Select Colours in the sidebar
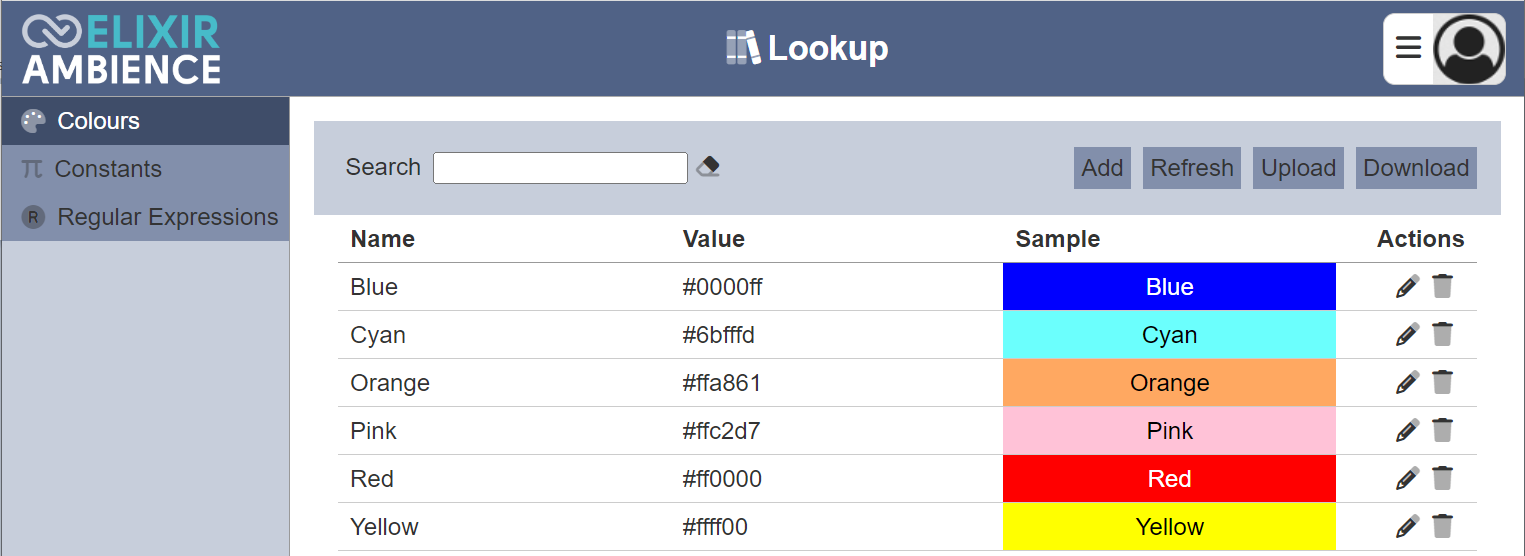This screenshot has width=1525, height=556. 98,121
